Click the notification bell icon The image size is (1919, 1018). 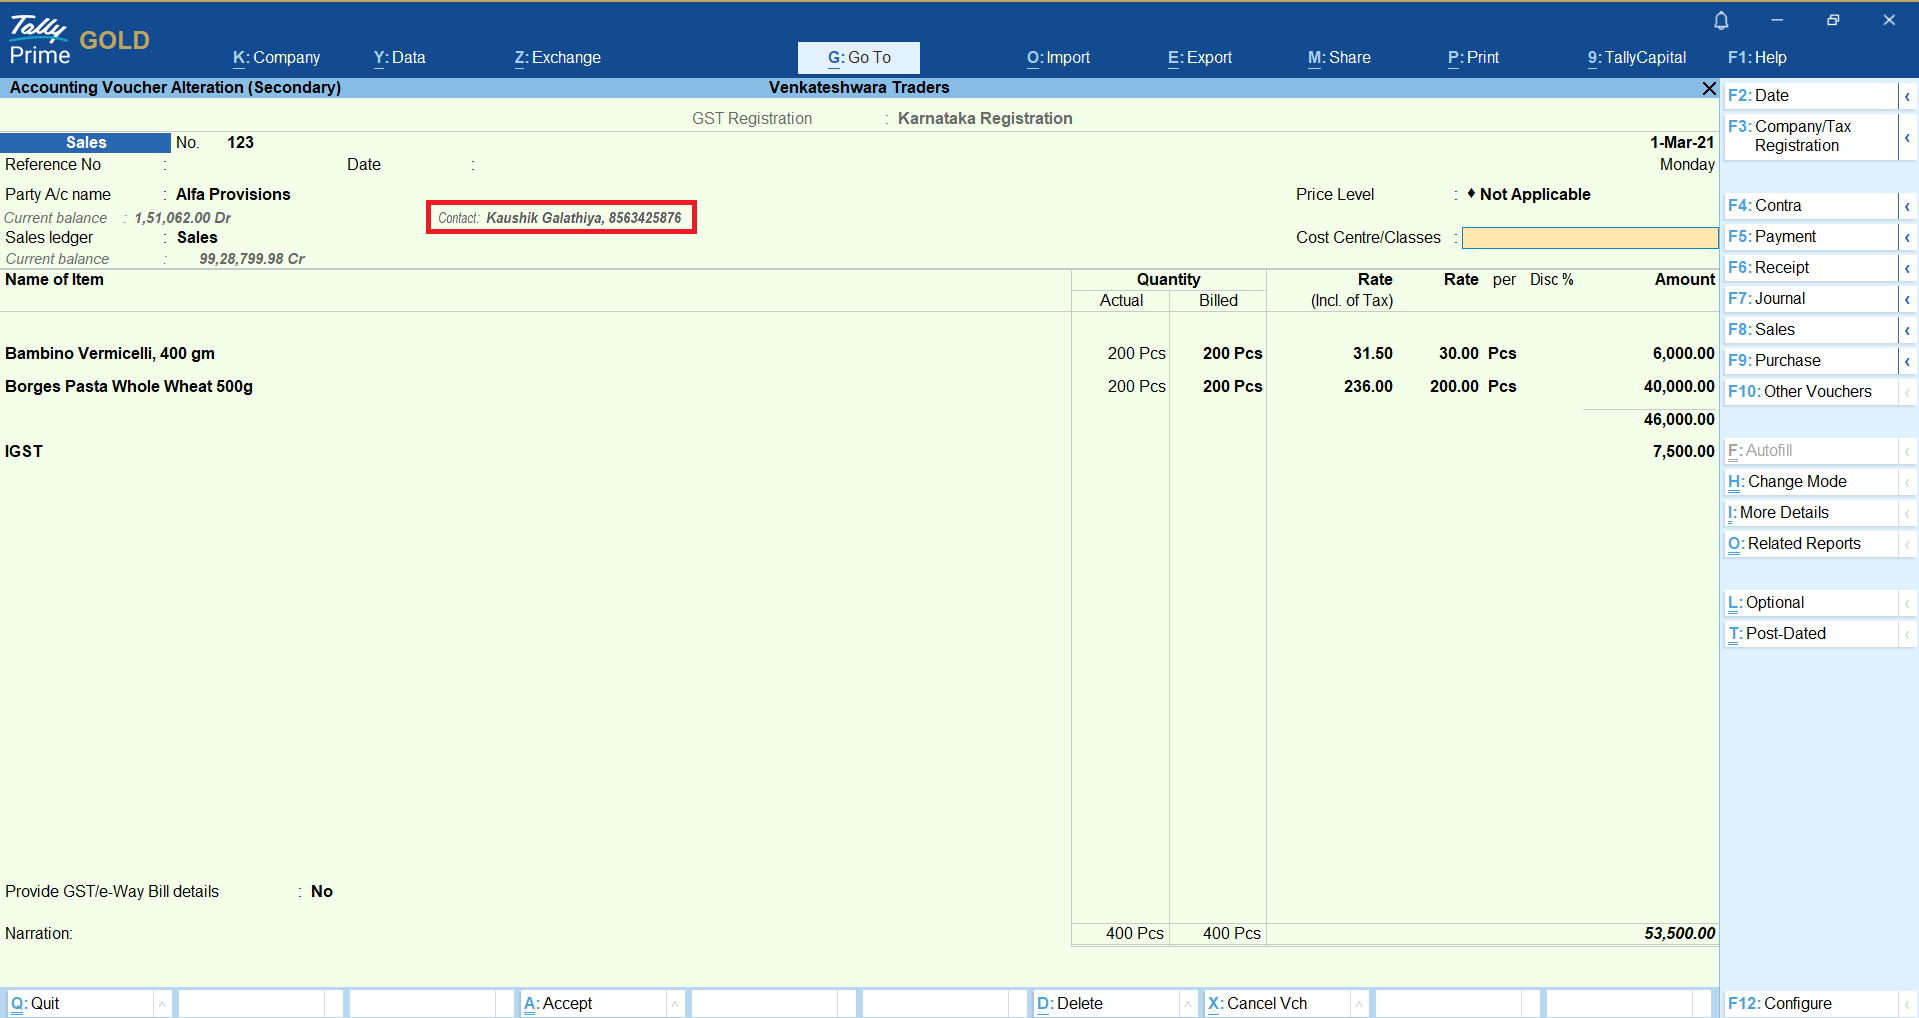1721,21
